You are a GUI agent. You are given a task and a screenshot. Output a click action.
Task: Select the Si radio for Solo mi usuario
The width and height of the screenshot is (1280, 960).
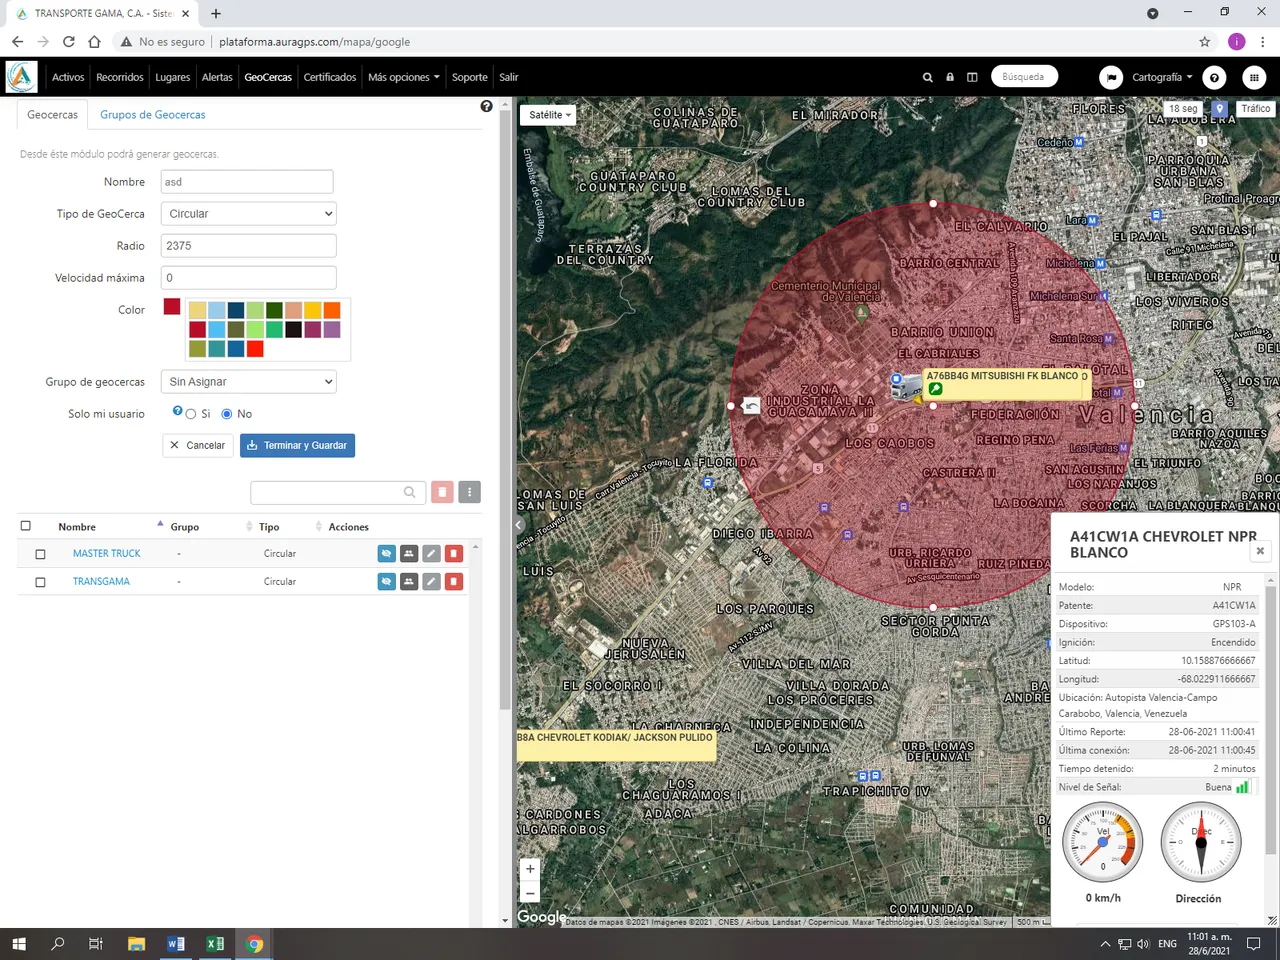pyautogui.click(x=191, y=414)
